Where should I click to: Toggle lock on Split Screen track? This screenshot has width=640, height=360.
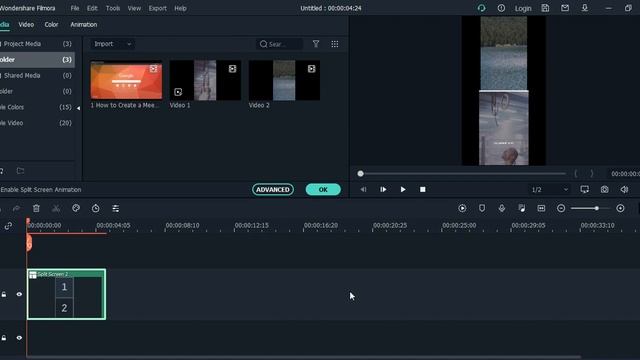coord(4,294)
